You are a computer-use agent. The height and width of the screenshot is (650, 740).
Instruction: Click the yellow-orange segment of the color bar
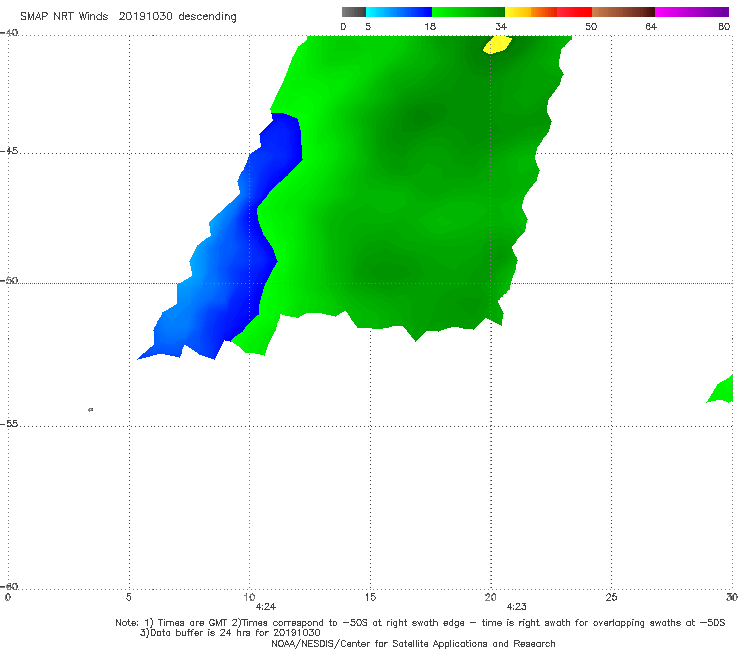(x=531, y=12)
